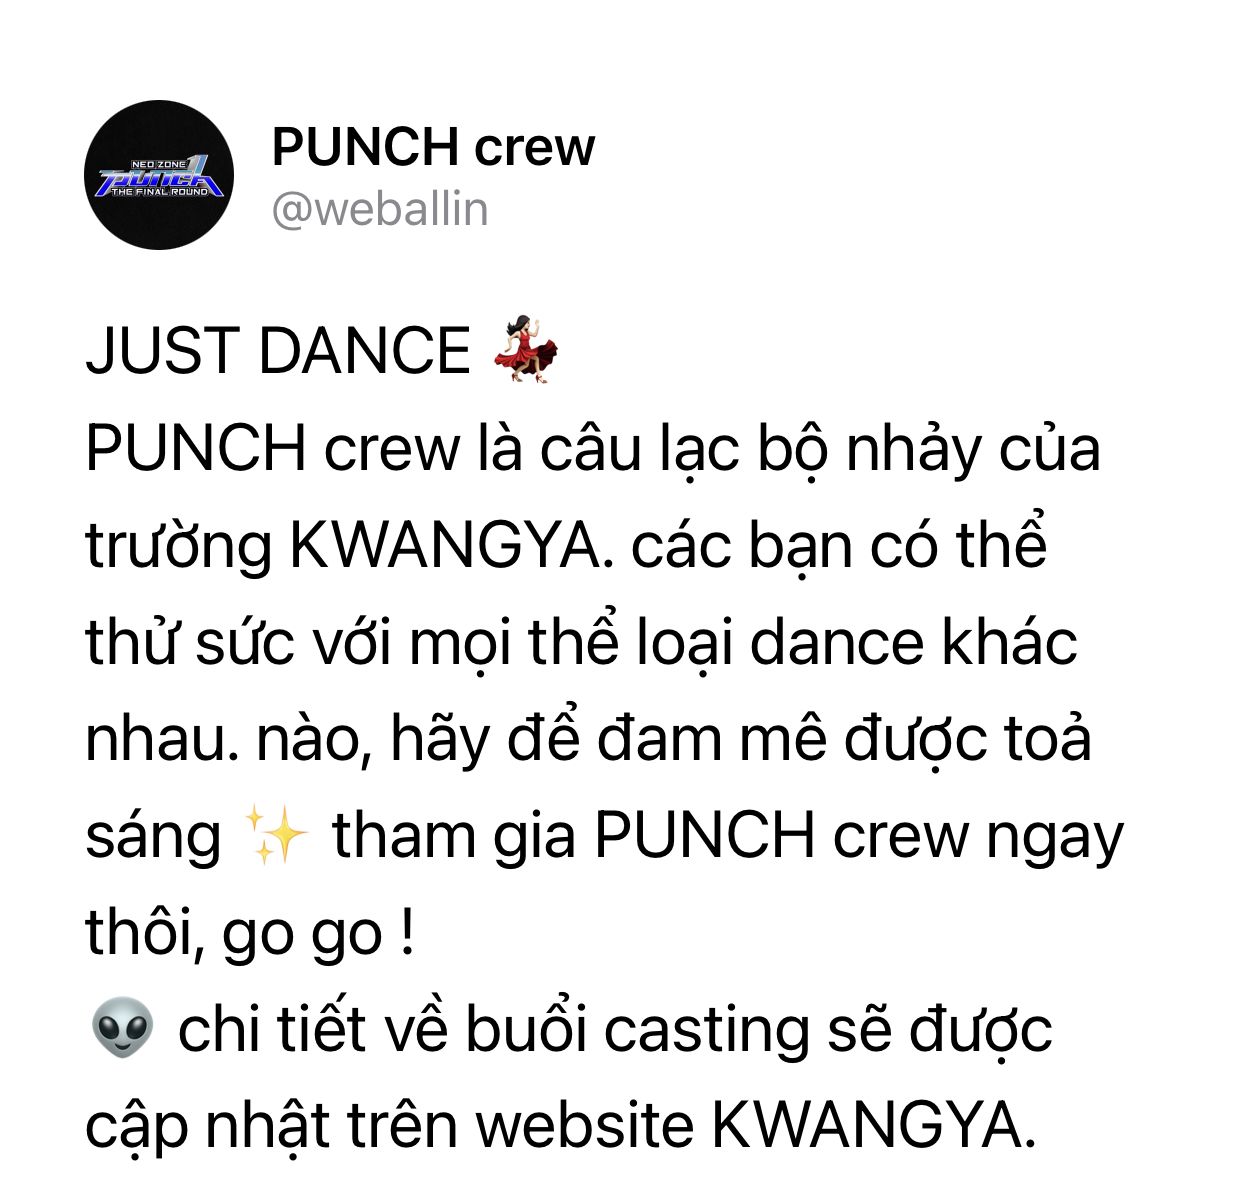Open the PUNCH crew profile avatar
Viewport: 1242px width, 1200px height.
tap(159, 175)
